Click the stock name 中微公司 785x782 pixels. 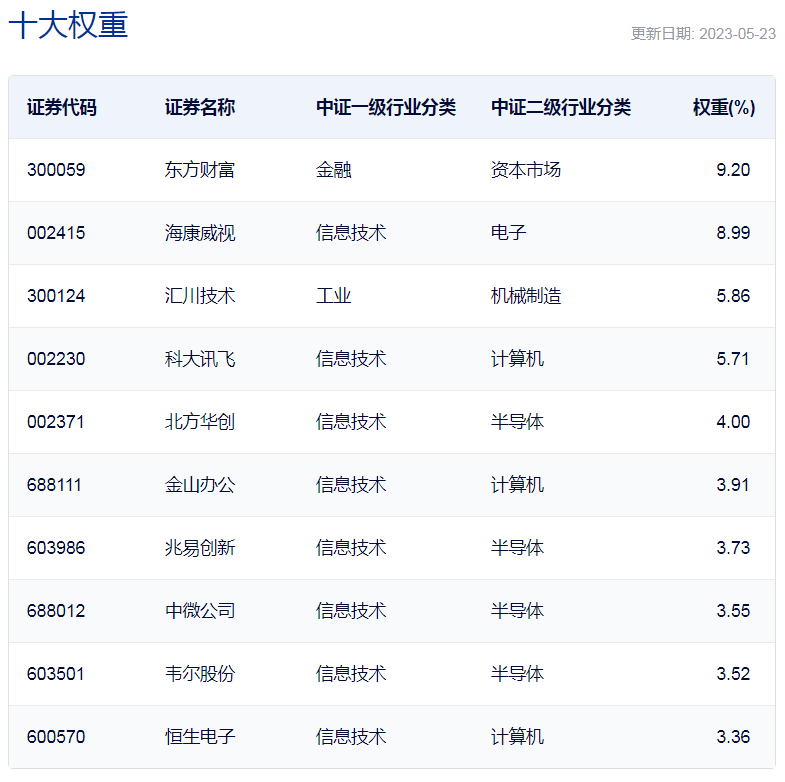coord(200,611)
